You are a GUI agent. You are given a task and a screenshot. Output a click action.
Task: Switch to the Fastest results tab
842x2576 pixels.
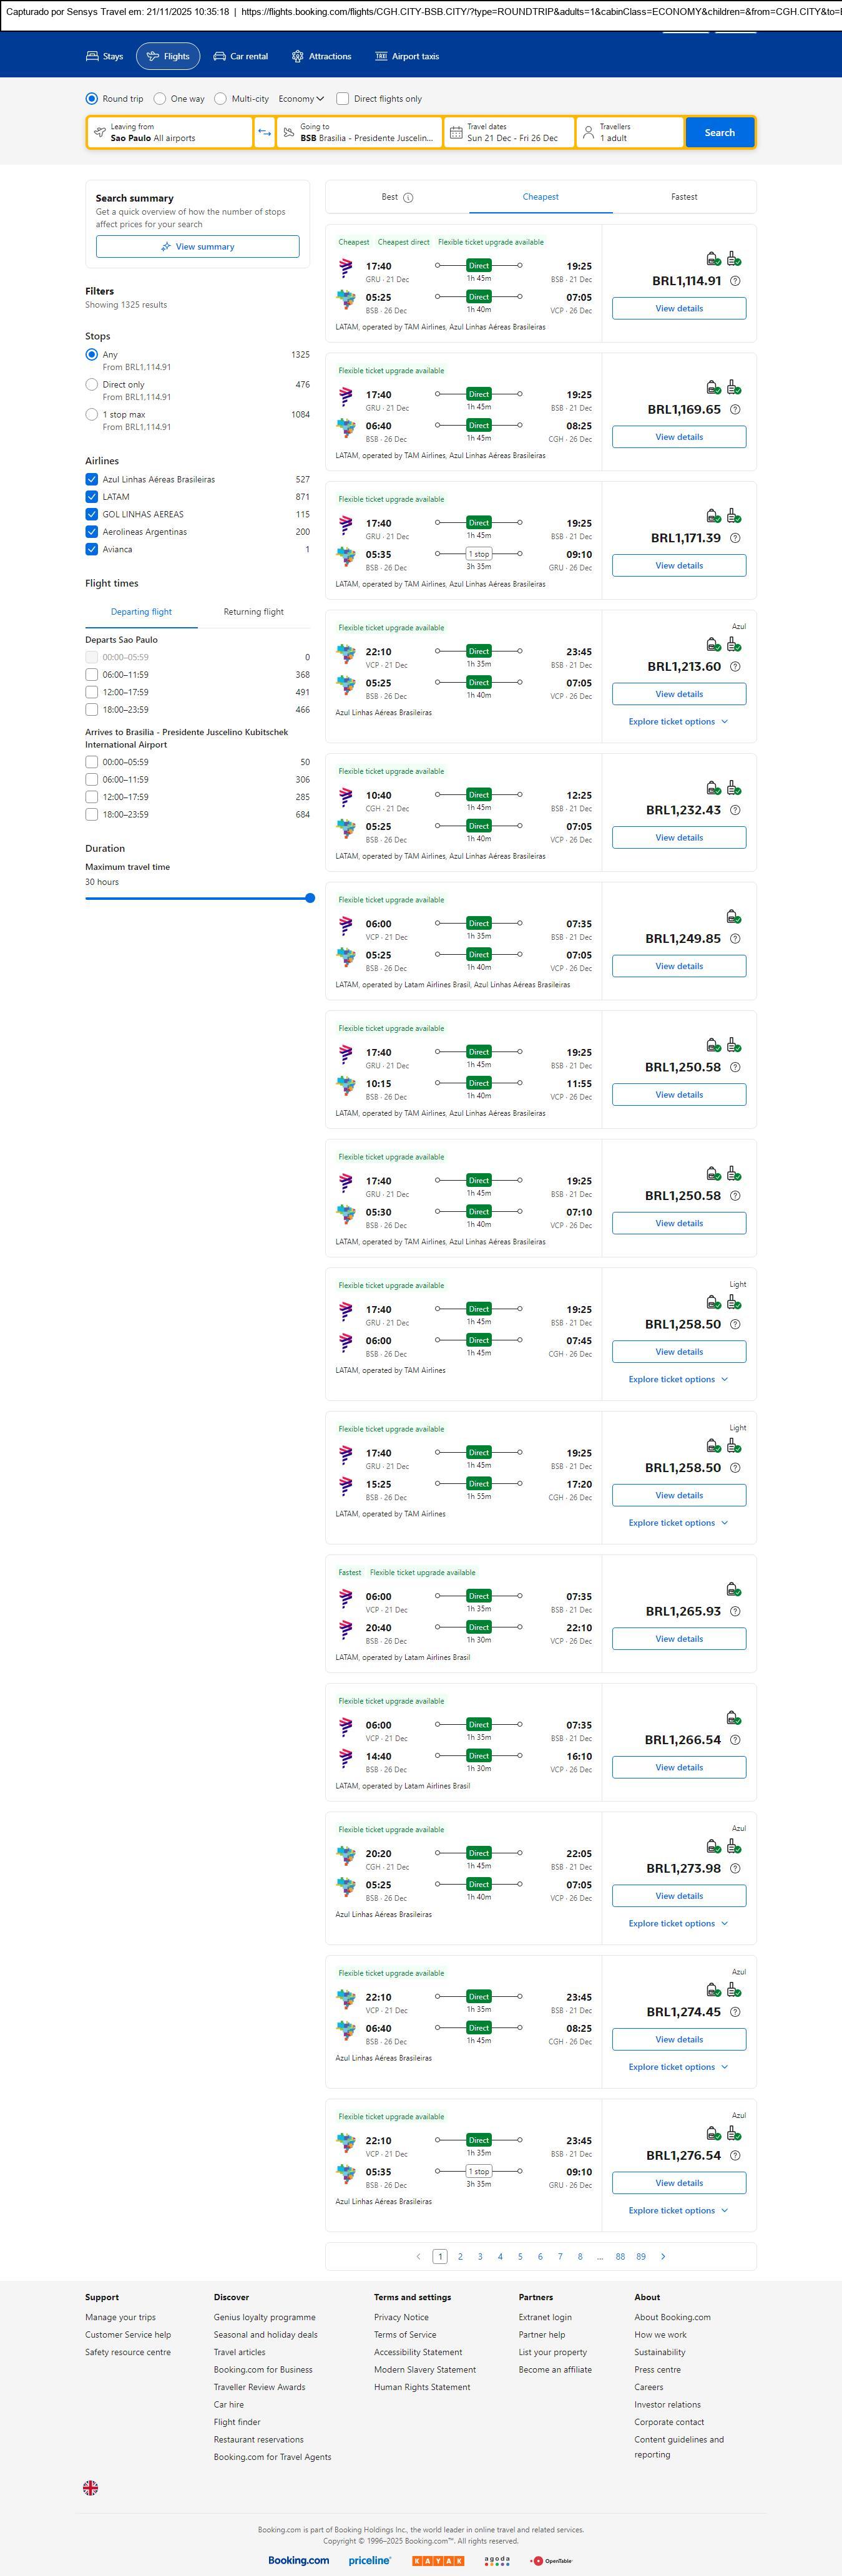(684, 197)
